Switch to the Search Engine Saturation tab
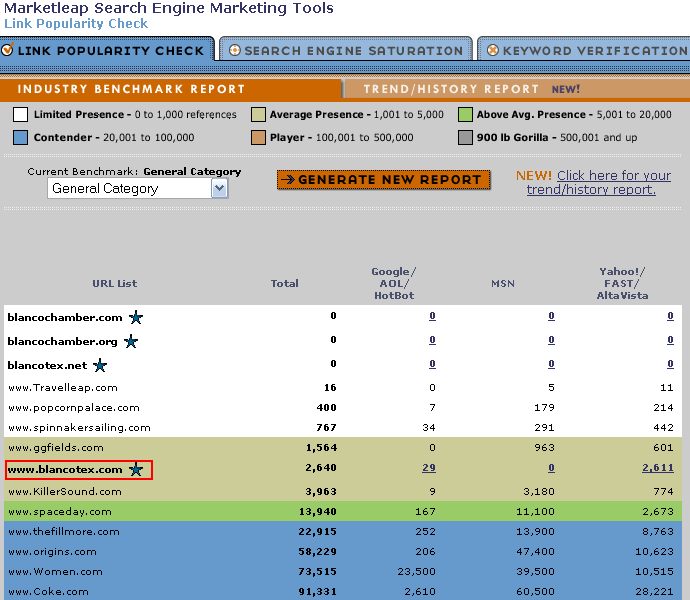Screen dimensions: 690x600 point(346,49)
